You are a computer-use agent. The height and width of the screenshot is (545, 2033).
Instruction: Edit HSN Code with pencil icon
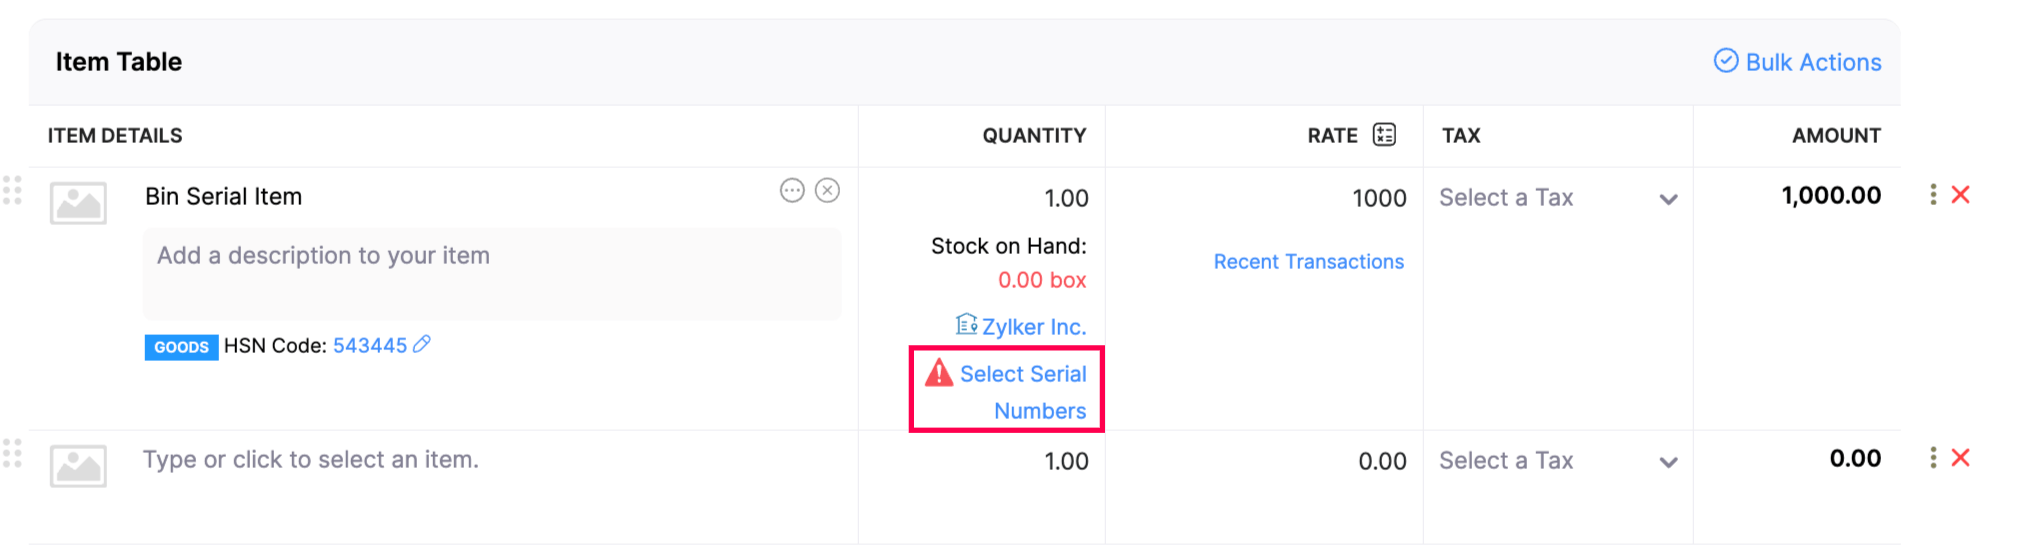coord(422,344)
